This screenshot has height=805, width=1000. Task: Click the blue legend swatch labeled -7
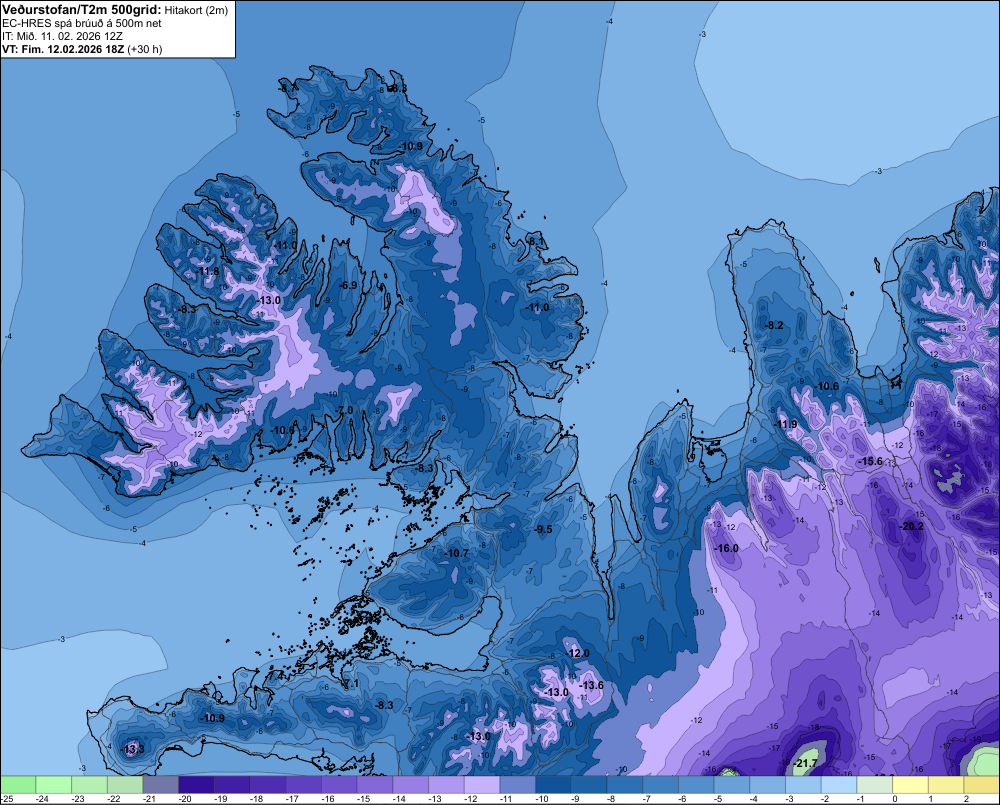click(661, 784)
